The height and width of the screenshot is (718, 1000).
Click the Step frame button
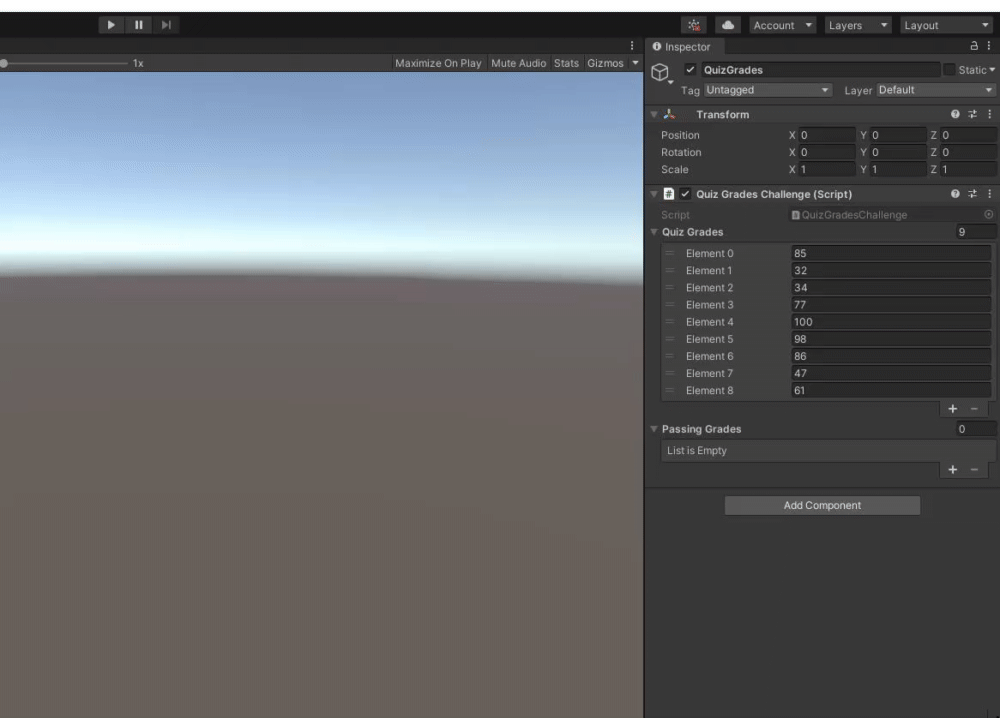click(x=165, y=25)
